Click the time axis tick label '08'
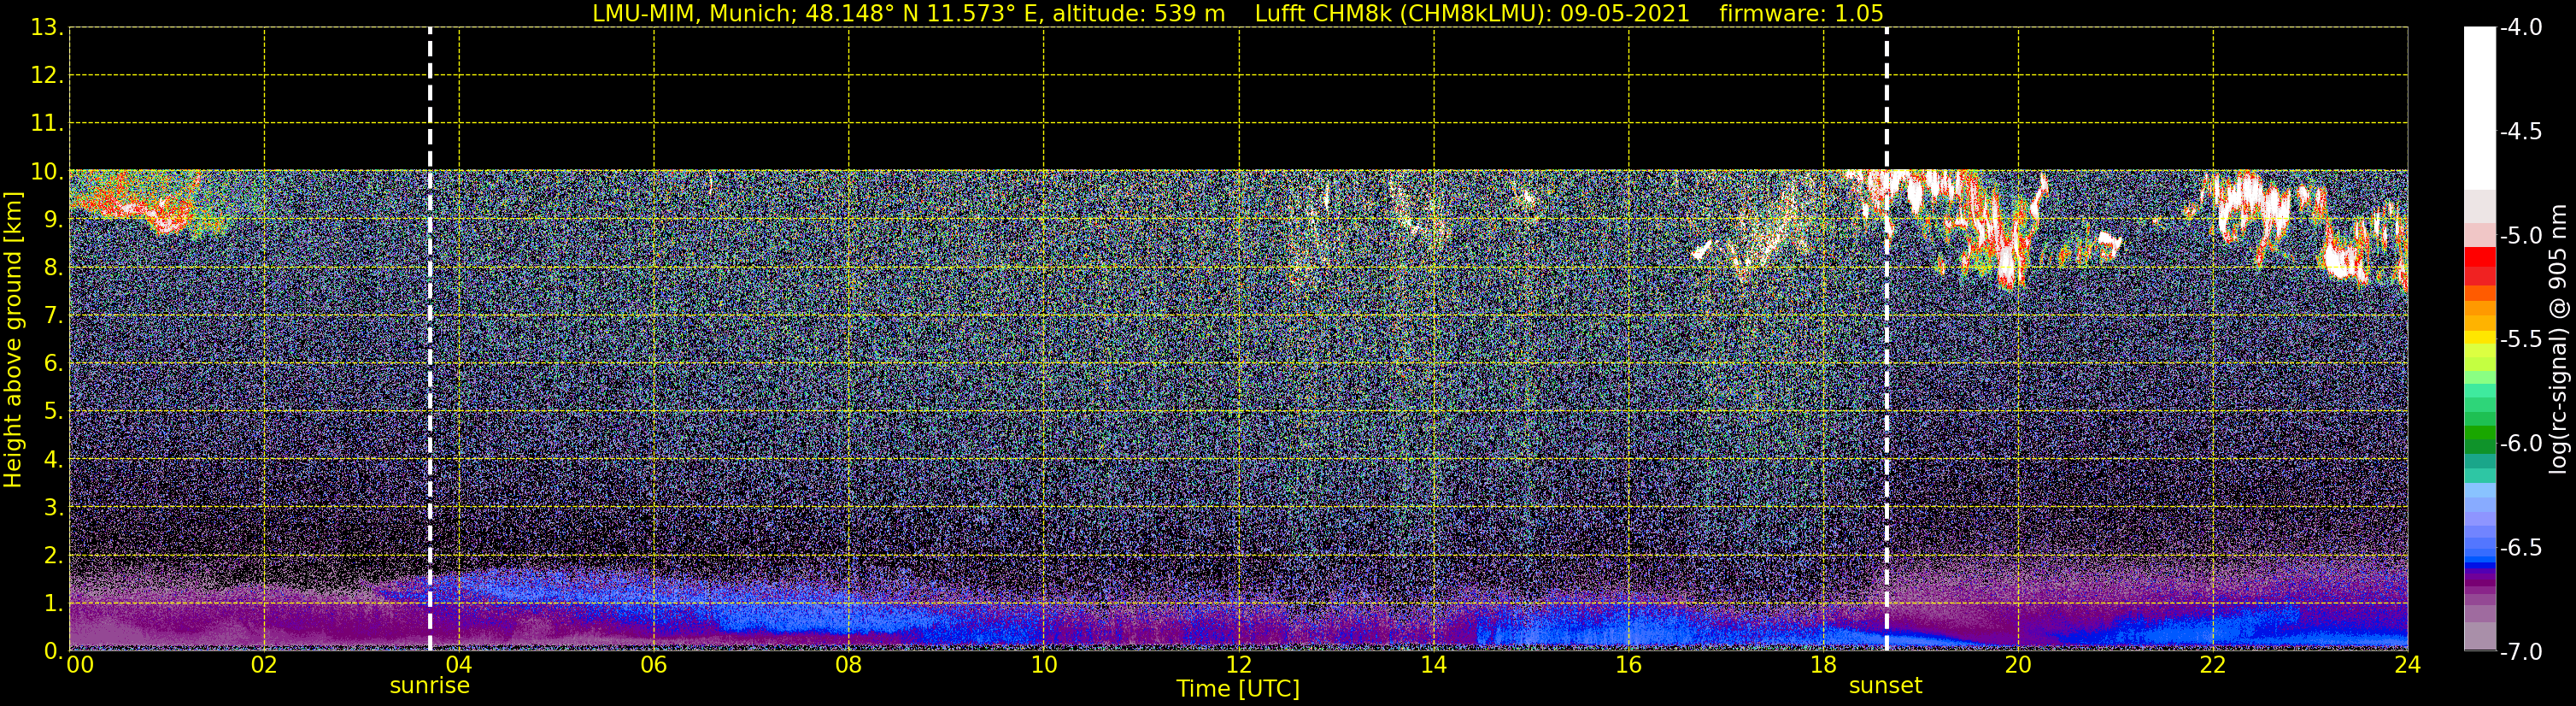2576x706 pixels. (849, 665)
